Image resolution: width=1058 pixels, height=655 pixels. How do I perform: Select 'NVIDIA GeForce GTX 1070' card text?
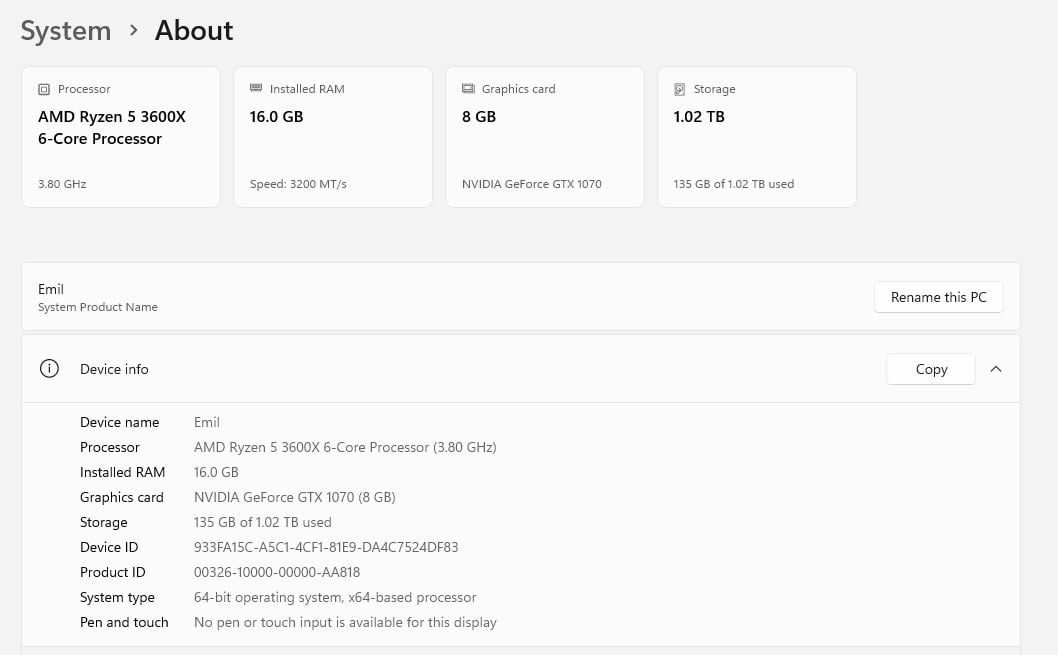532,183
